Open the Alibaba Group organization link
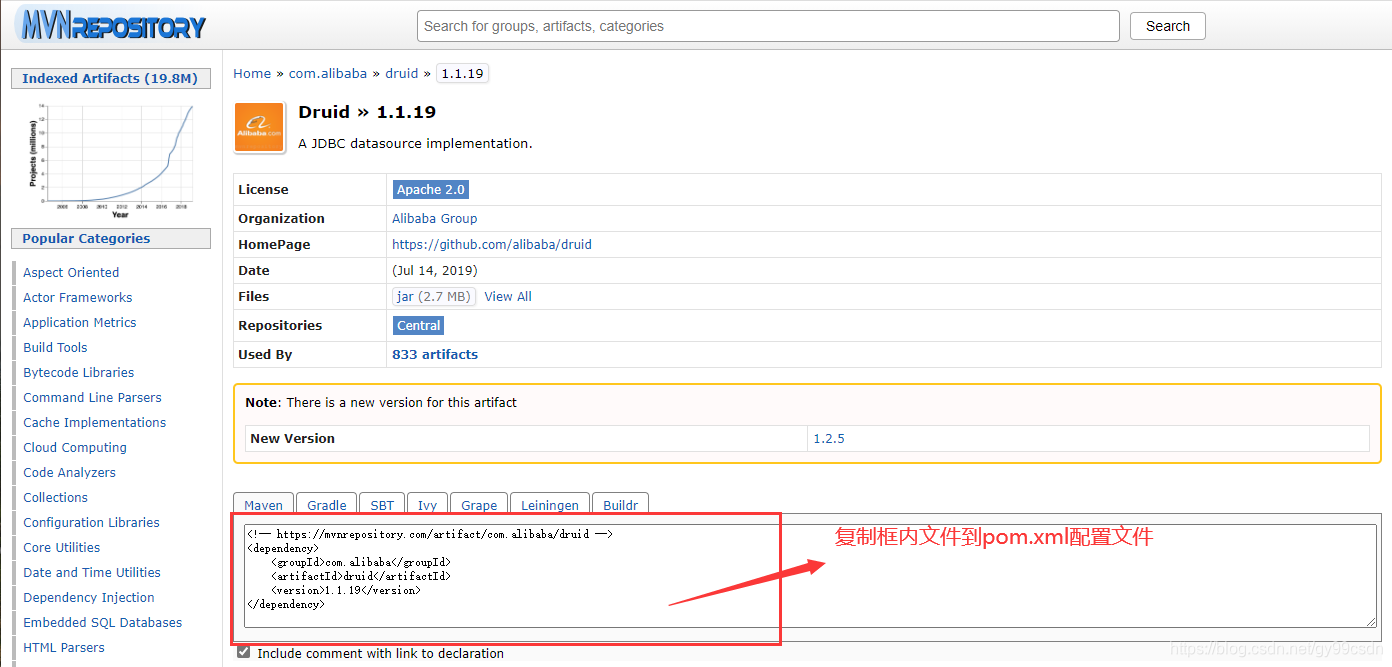This screenshot has width=1392, height=667. tap(434, 218)
